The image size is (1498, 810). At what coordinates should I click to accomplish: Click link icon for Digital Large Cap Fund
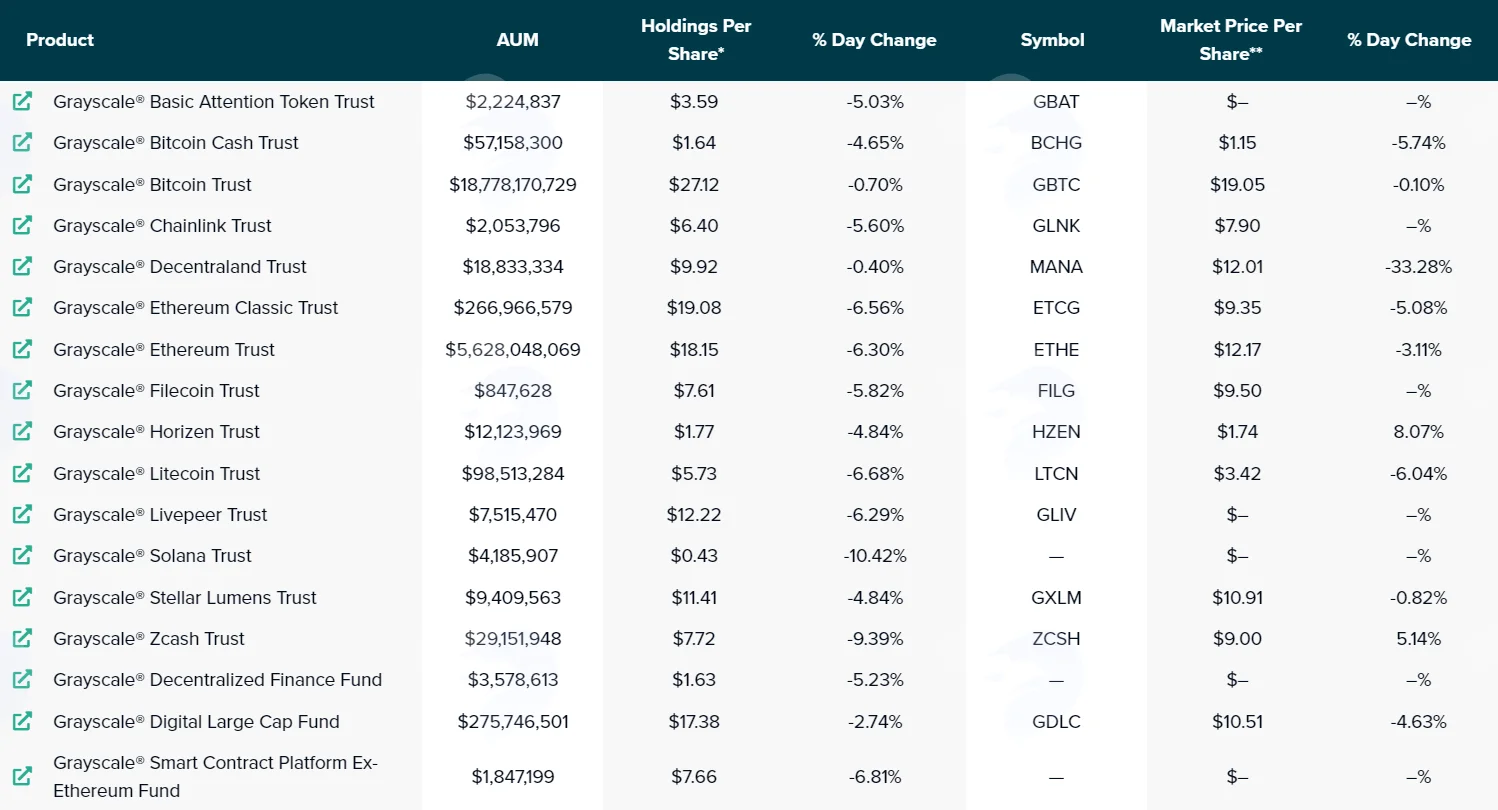click(22, 721)
